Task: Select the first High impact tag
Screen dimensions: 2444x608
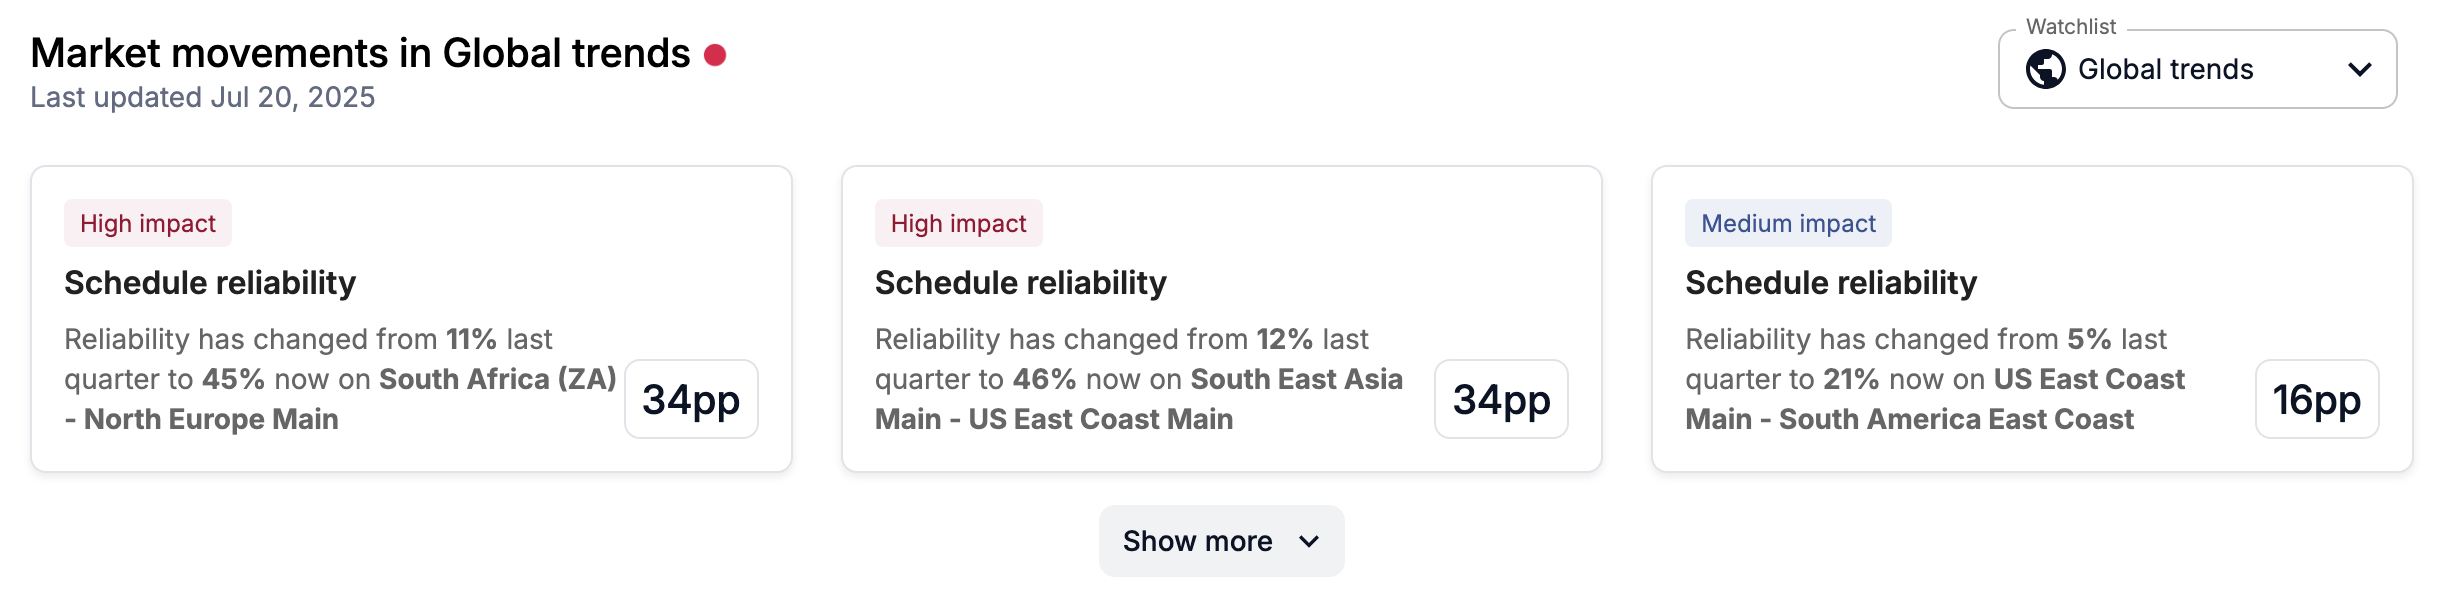Action: tap(148, 223)
